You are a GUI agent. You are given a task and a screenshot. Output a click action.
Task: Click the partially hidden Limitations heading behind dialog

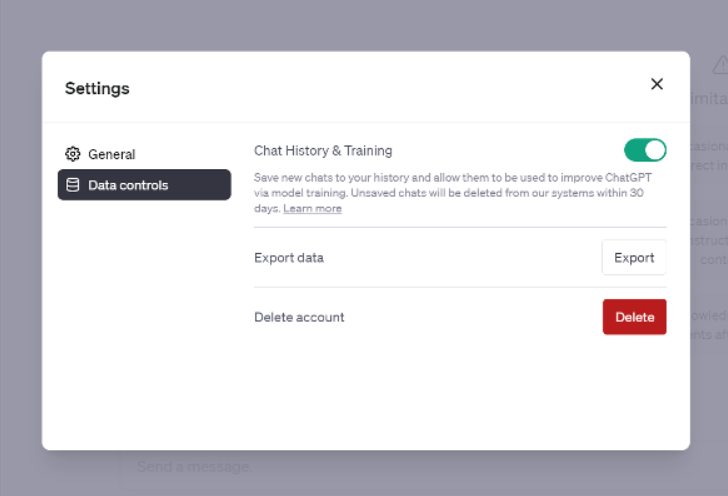(709, 98)
